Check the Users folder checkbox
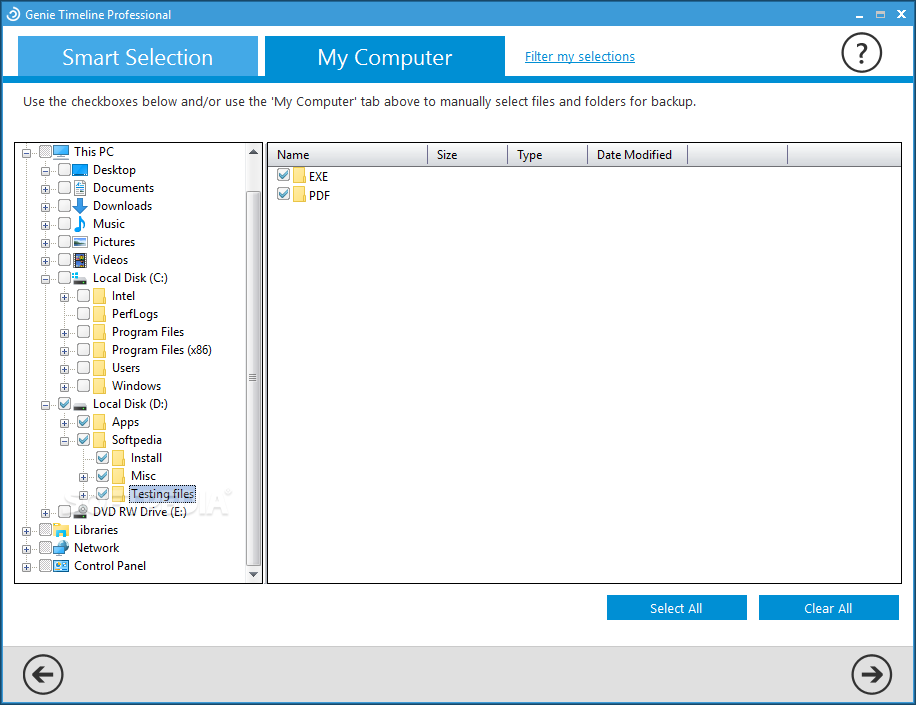This screenshot has width=916, height=705. point(84,367)
